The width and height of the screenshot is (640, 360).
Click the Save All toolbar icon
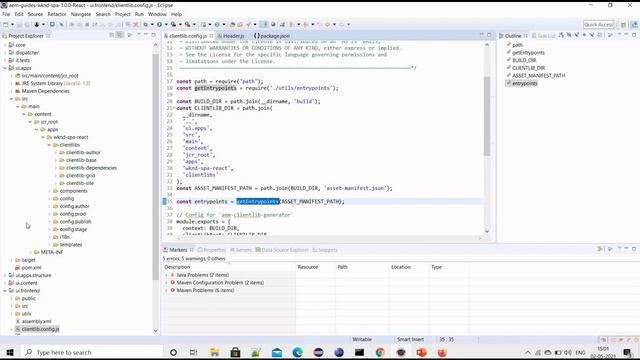pyautogui.click(x=27, y=24)
